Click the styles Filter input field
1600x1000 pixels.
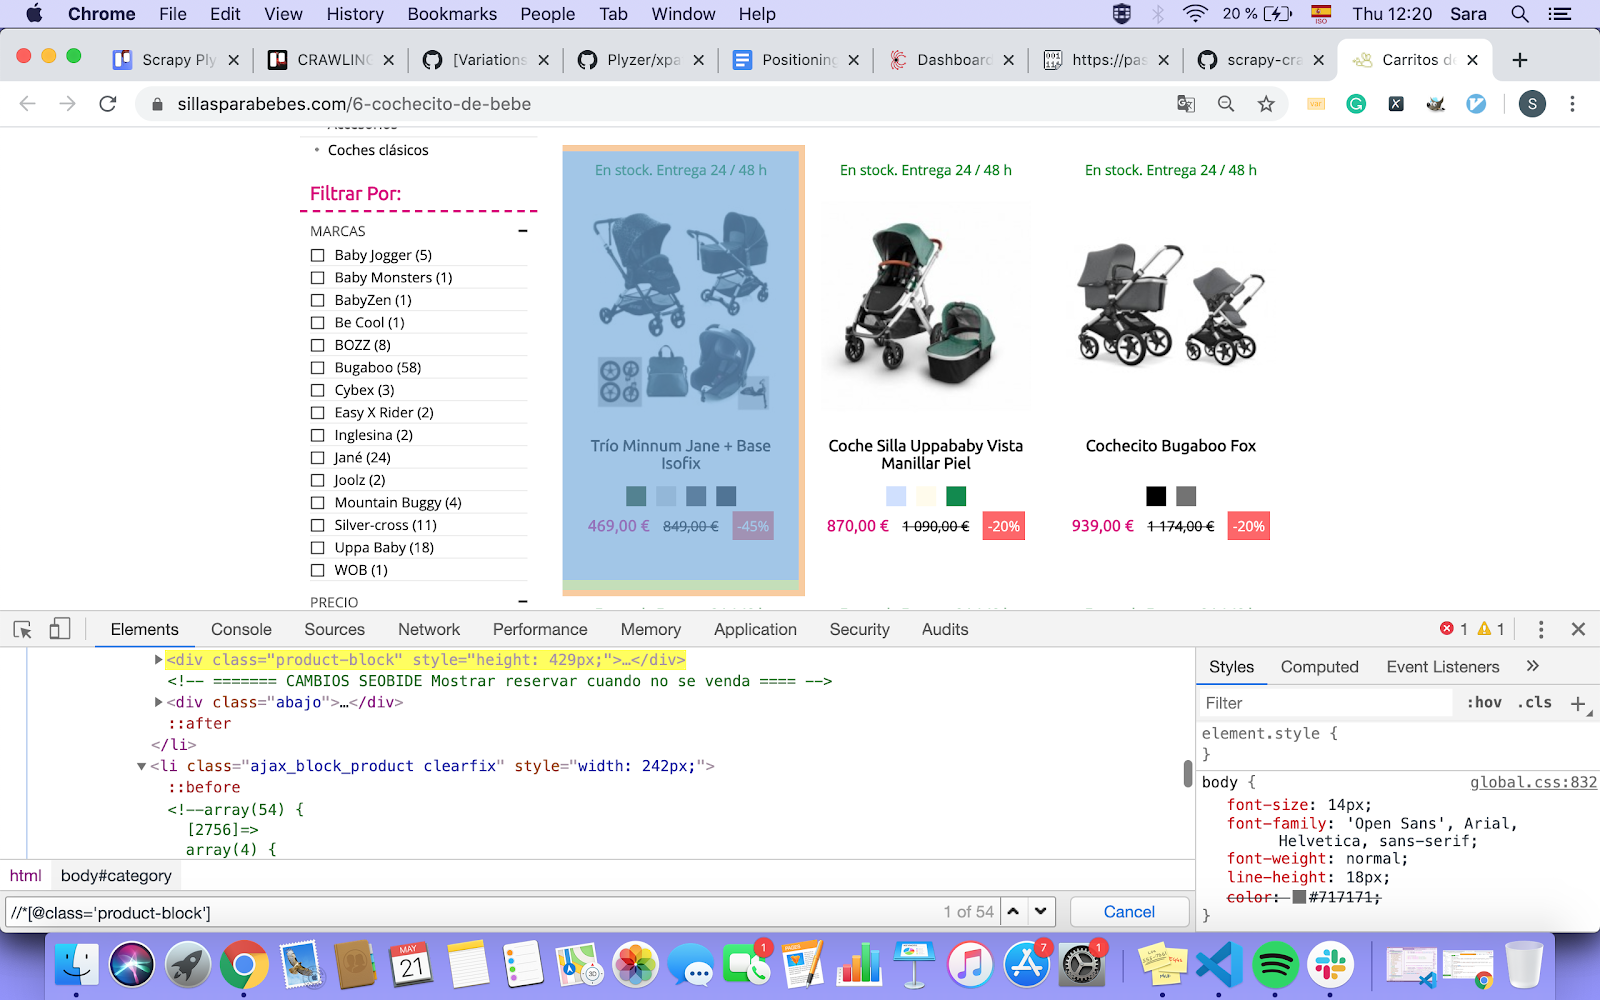(x=1326, y=703)
